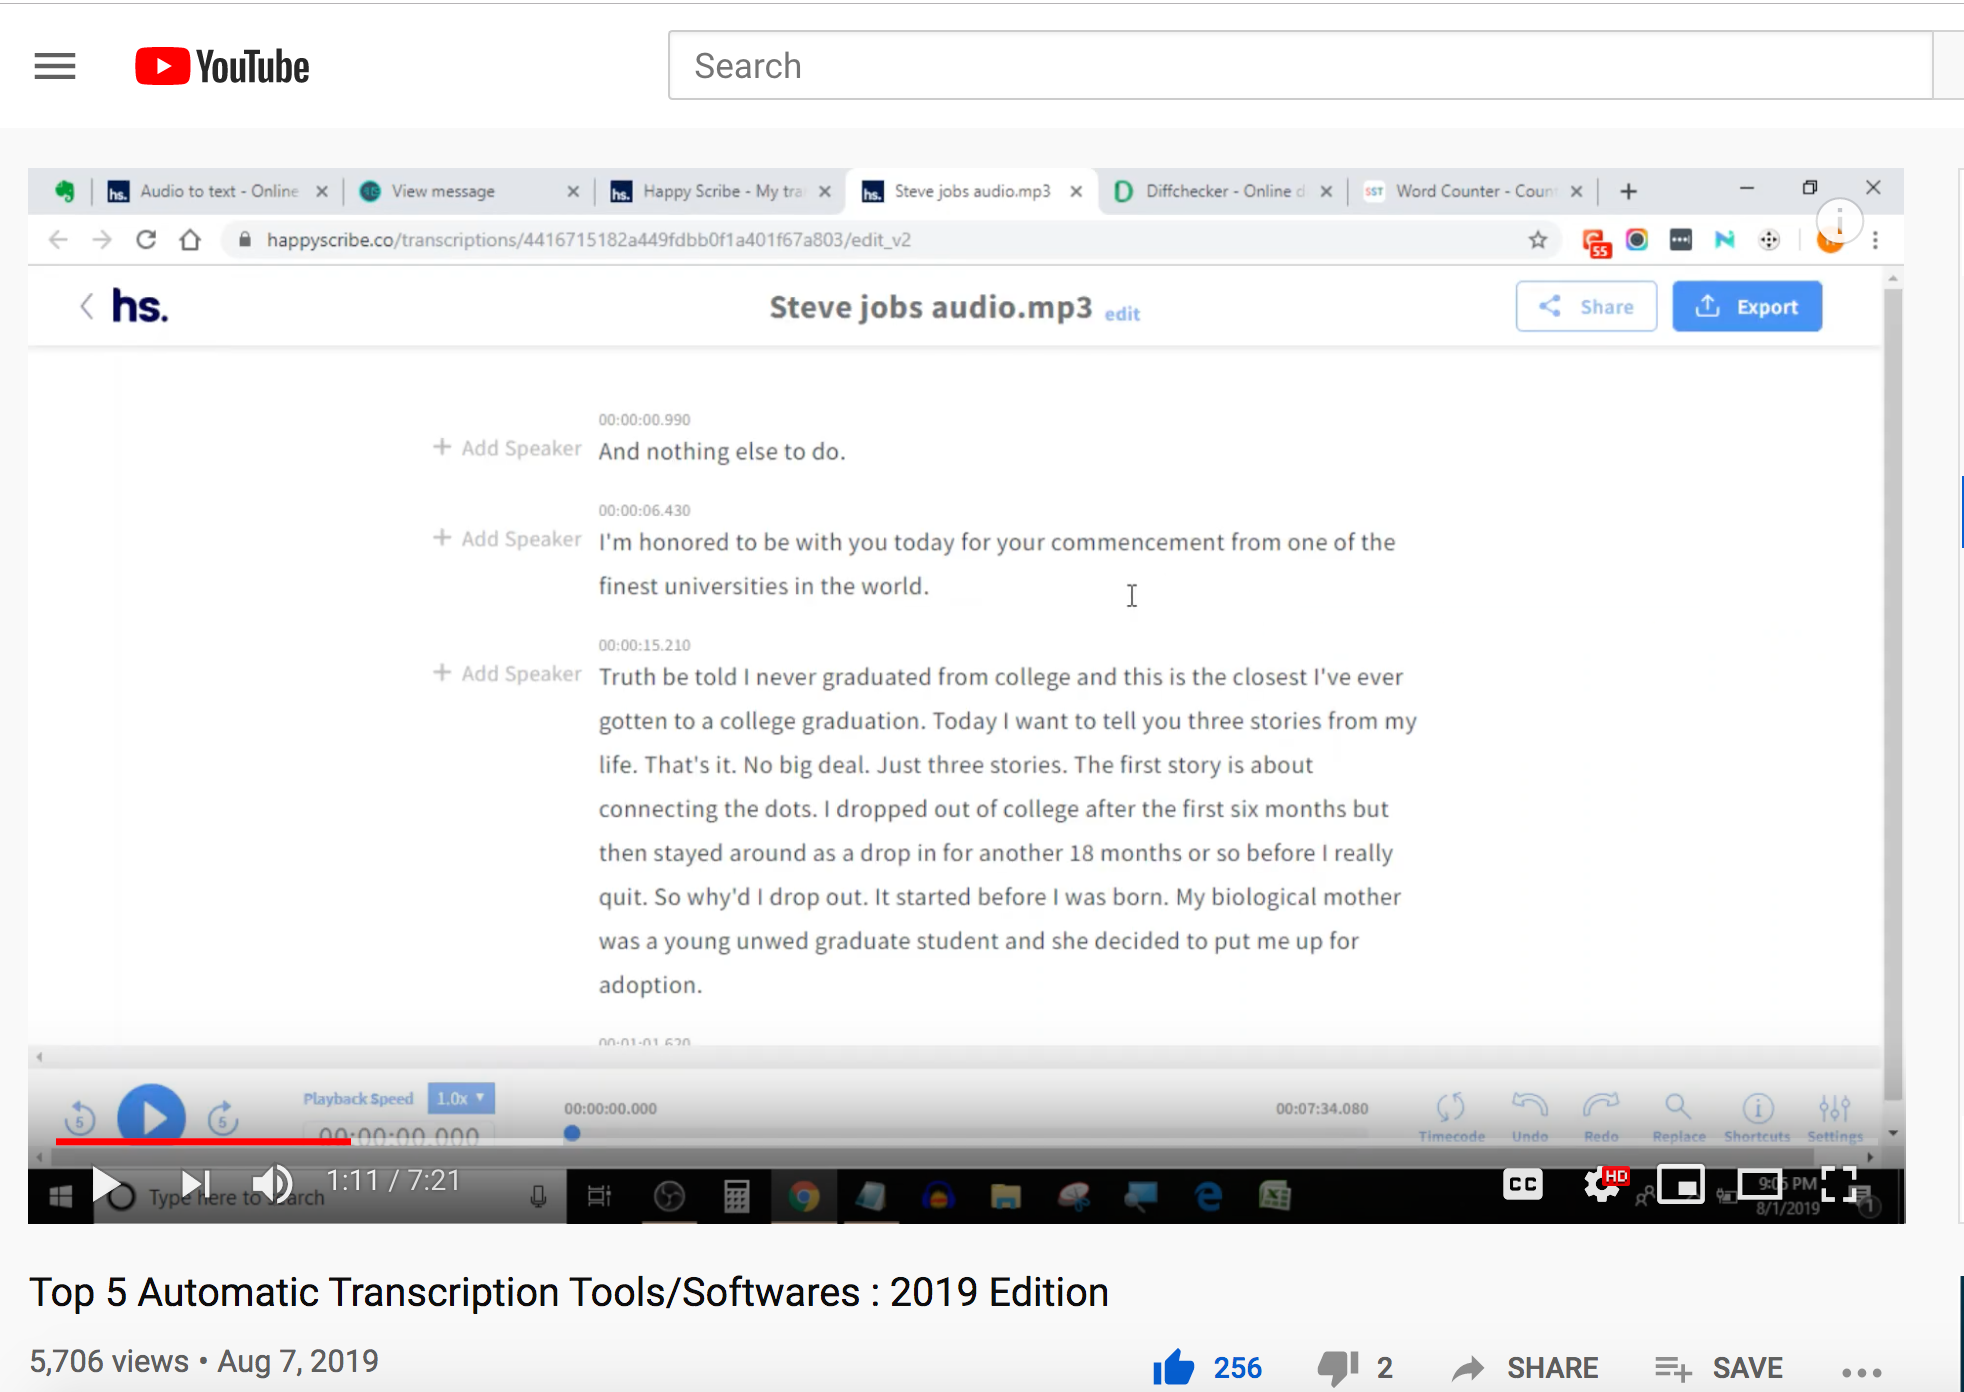Image resolution: width=1964 pixels, height=1392 pixels.
Task: Play the YouTube video
Action: [x=107, y=1184]
